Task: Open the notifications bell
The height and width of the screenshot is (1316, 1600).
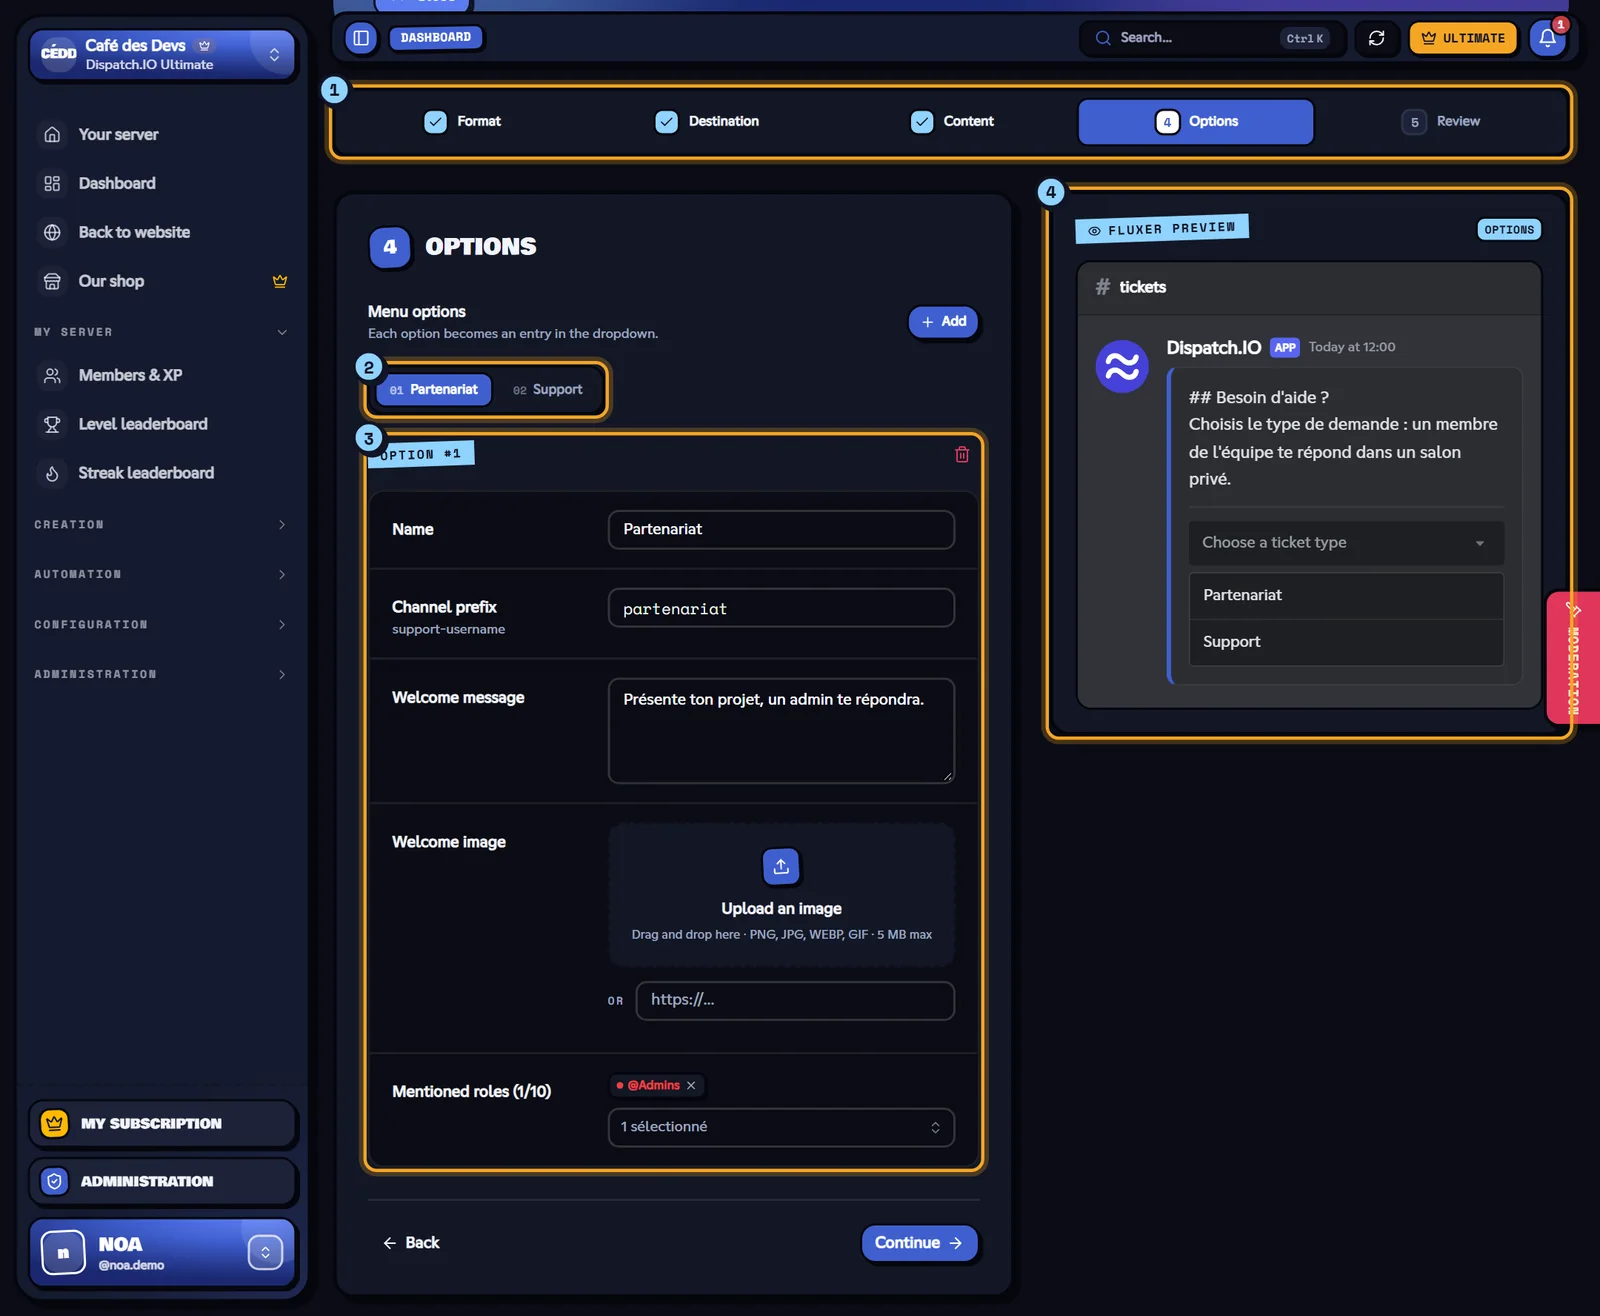Action: [1547, 38]
